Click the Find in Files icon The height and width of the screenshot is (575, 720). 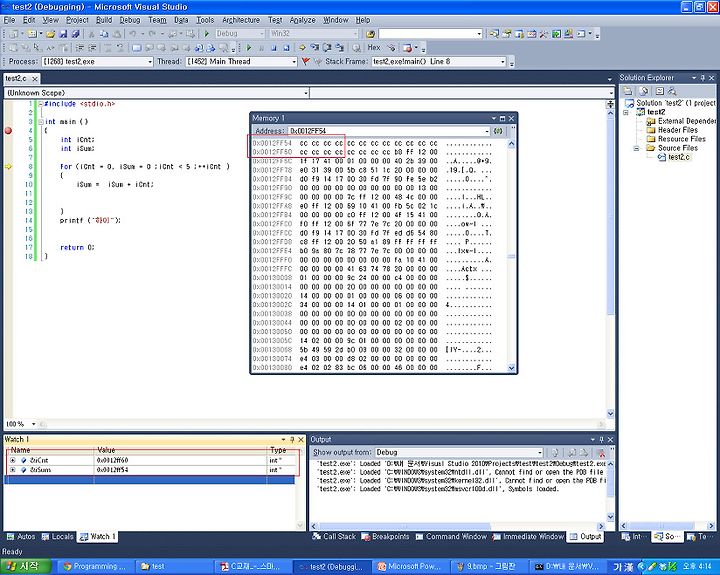pos(371,34)
